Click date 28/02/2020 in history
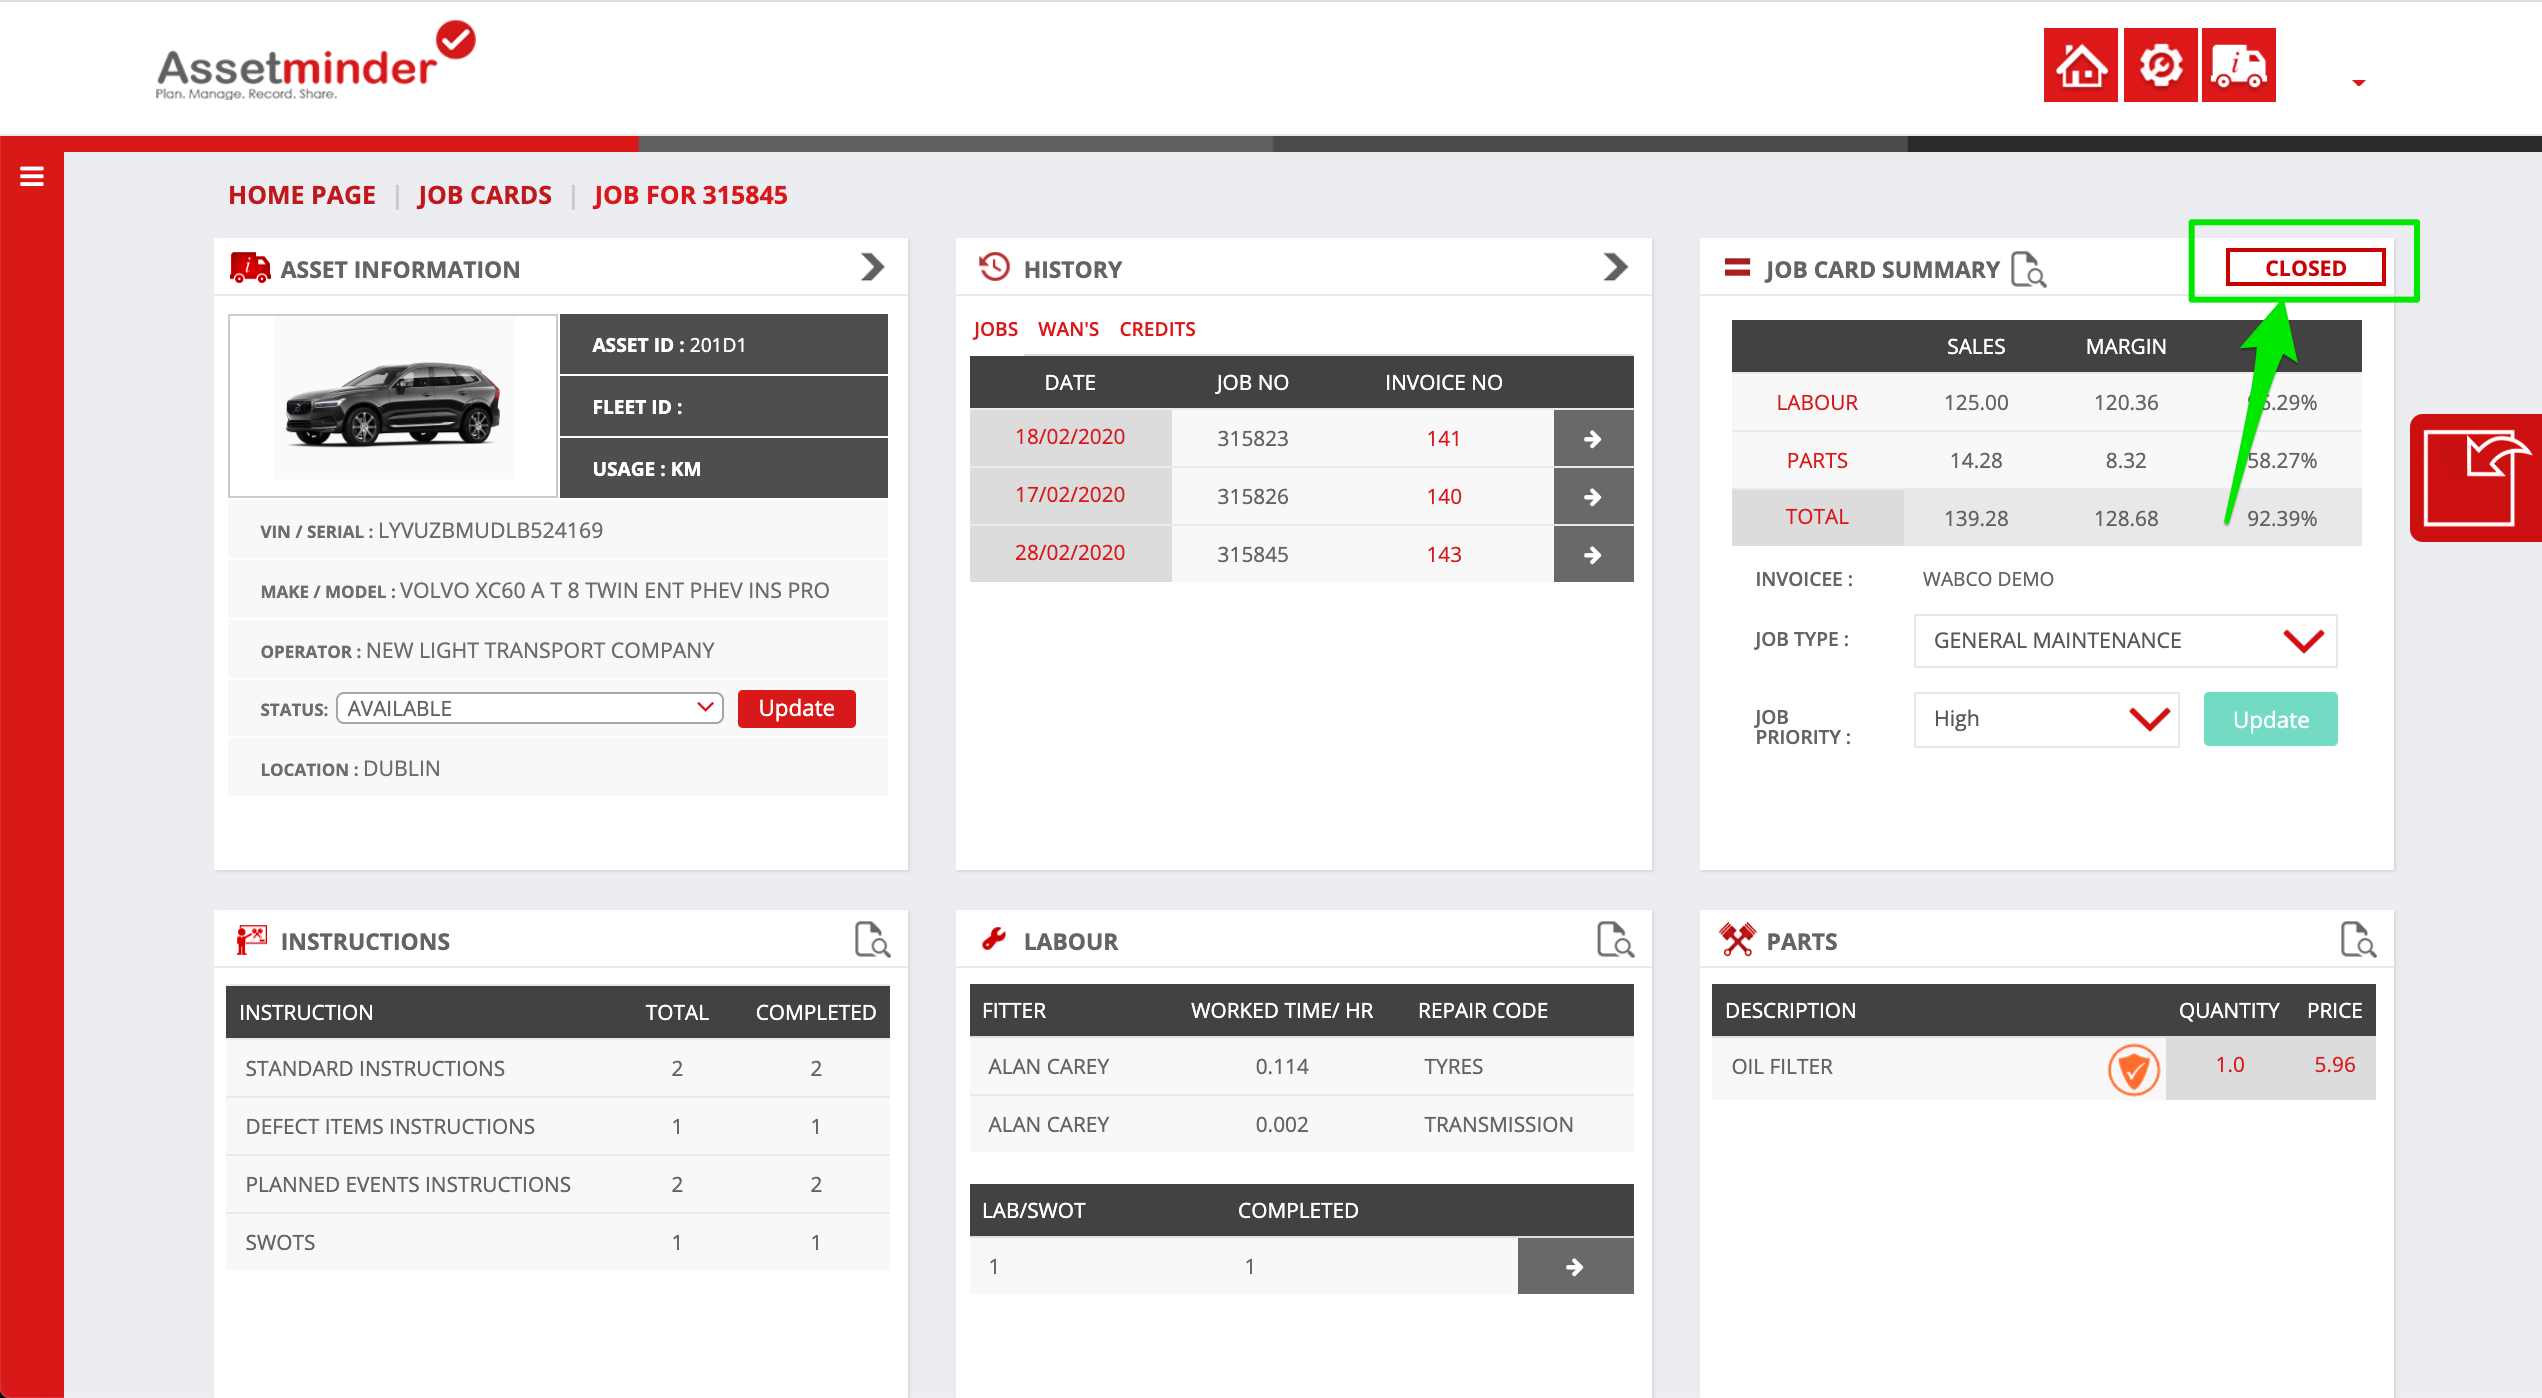Image resolution: width=2542 pixels, height=1398 pixels. tap(1070, 553)
